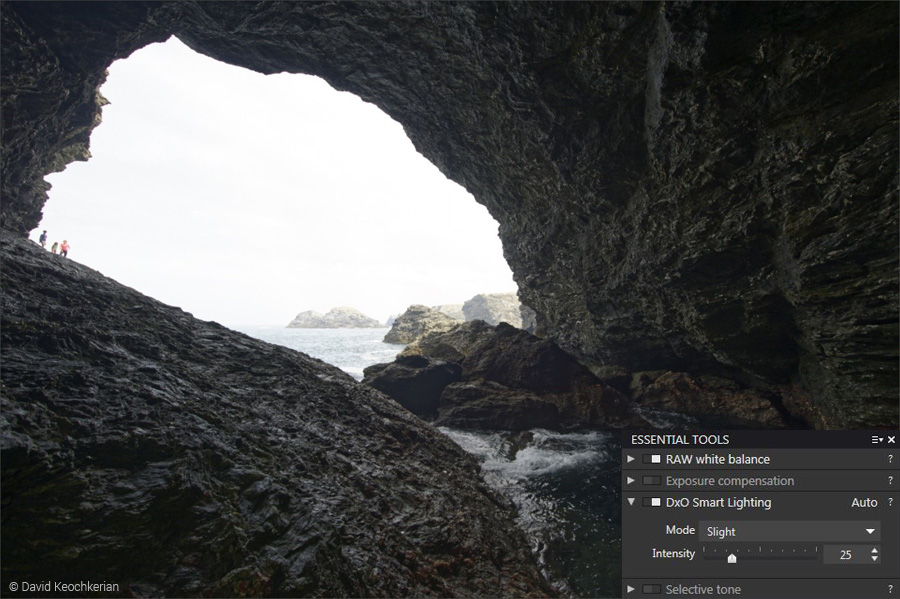Click the Intensity slider handle
The width and height of the screenshot is (900, 599).
pos(732,558)
